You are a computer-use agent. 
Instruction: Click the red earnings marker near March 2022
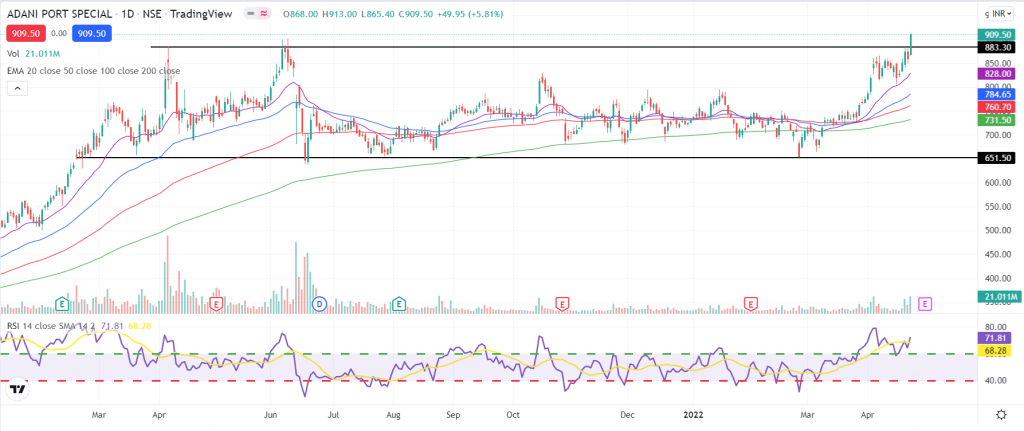click(x=751, y=303)
